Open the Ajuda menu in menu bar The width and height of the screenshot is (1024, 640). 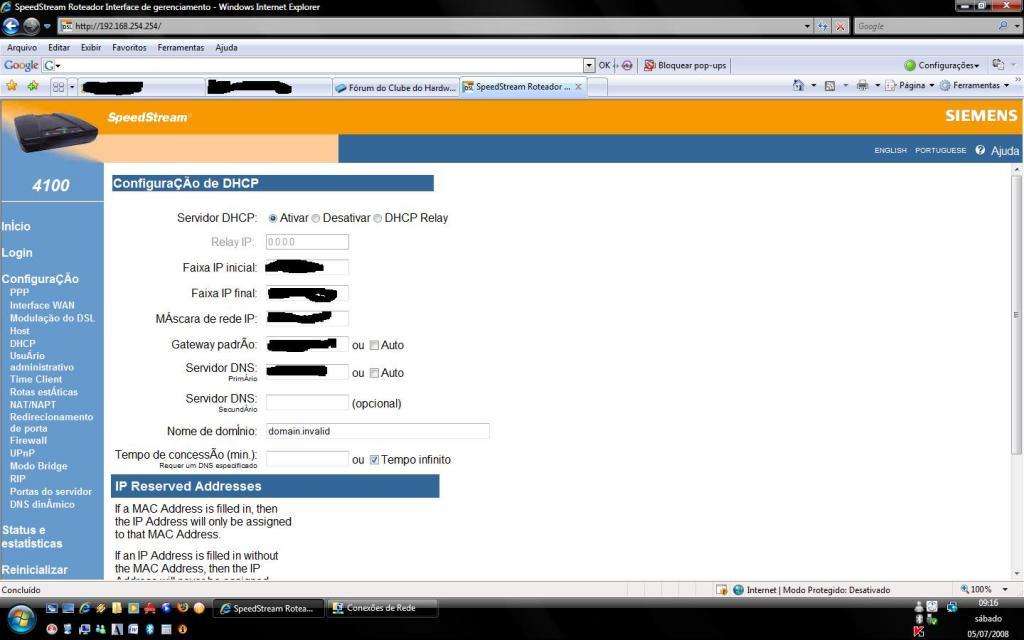(x=226, y=48)
